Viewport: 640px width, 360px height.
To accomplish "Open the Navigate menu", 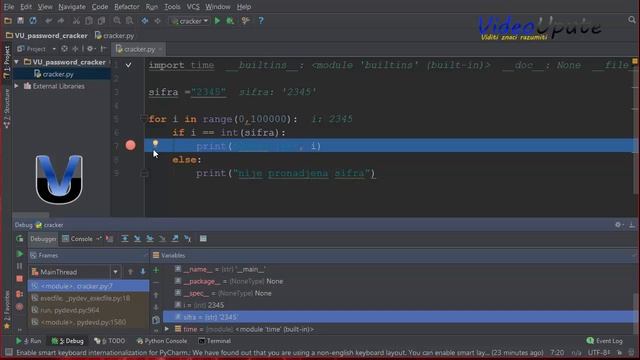I will click(72, 7).
